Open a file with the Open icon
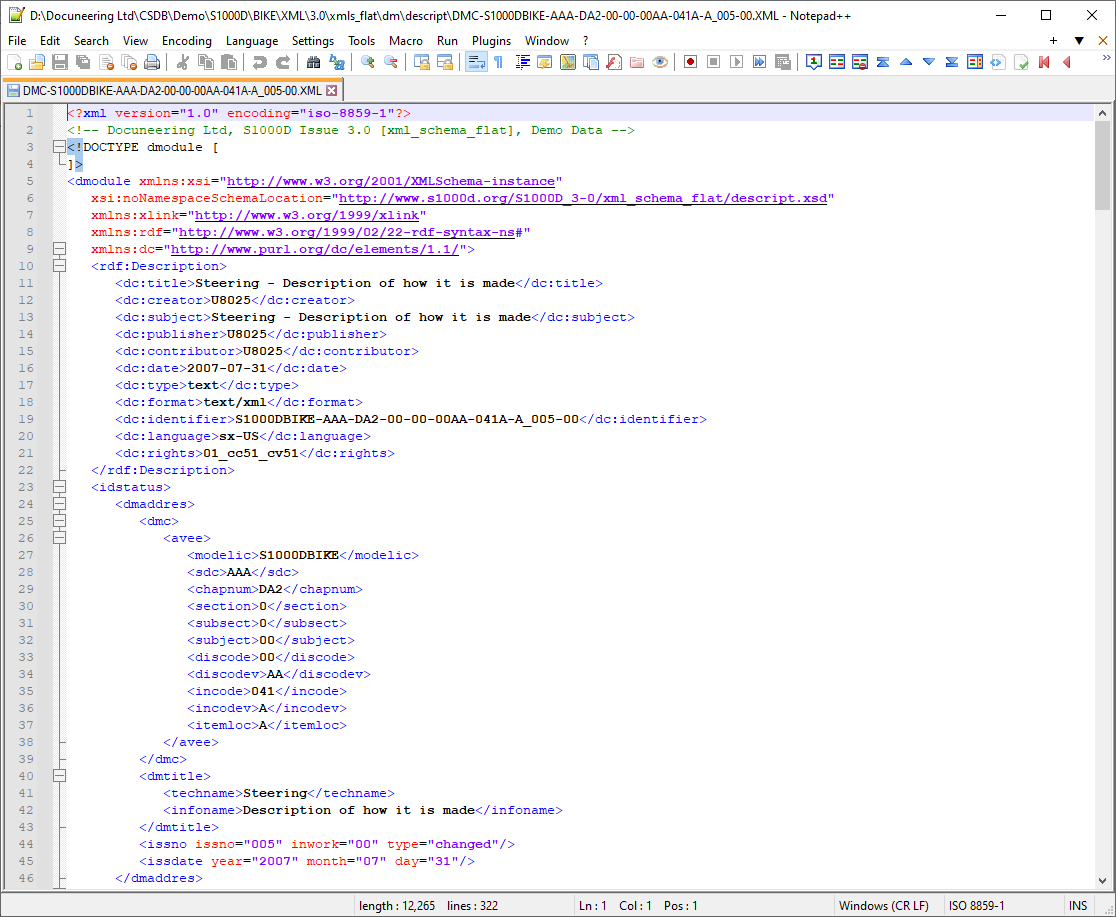The width and height of the screenshot is (1116, 917). (x=37, y=62)
